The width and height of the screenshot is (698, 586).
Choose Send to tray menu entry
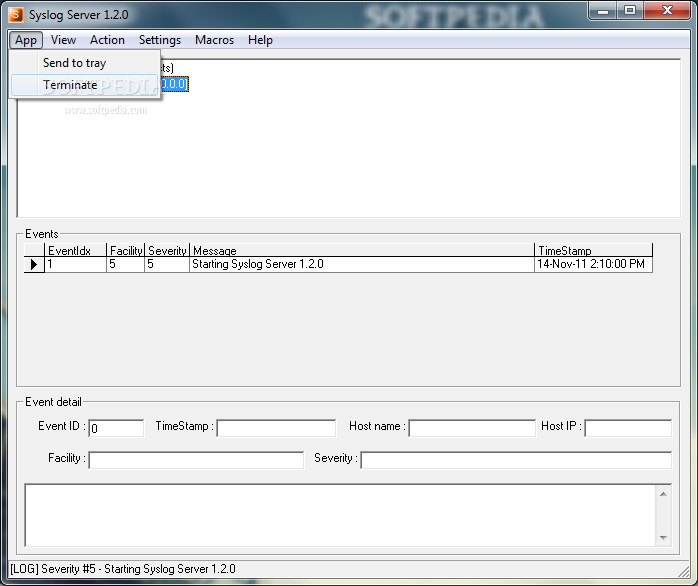pyautogui.click(x=85, y=63)
